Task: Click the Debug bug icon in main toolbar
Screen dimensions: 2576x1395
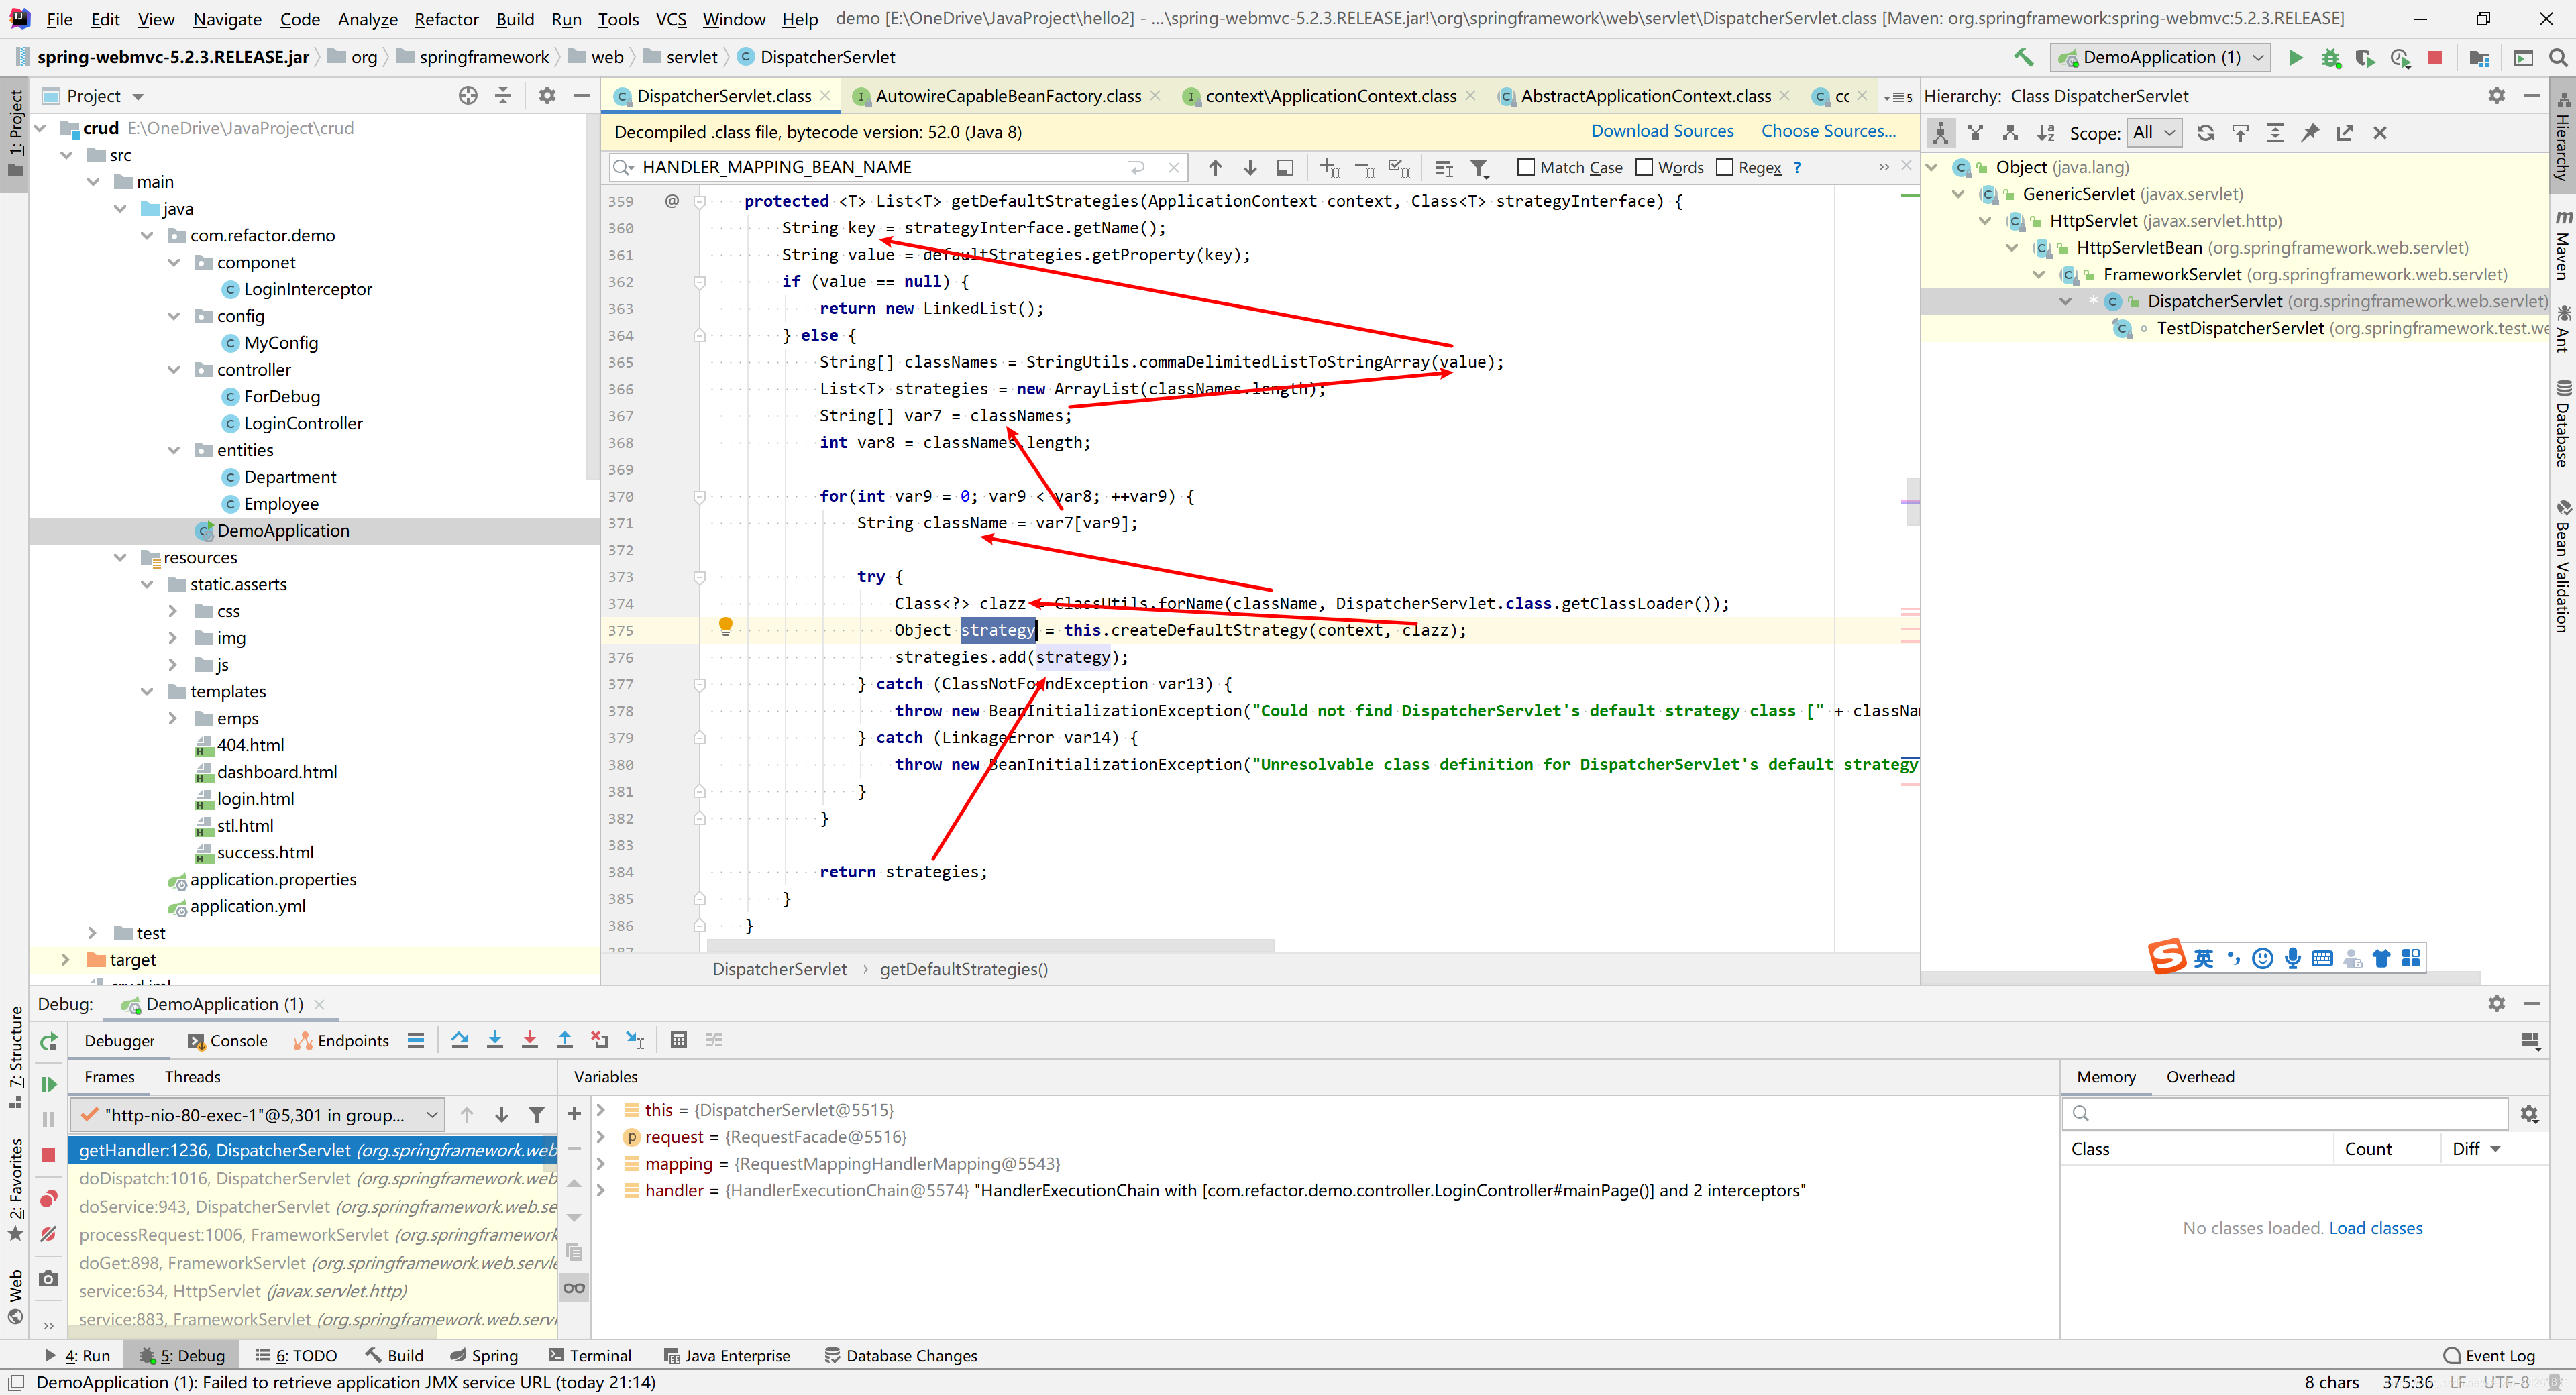Action: (2331, 57)
